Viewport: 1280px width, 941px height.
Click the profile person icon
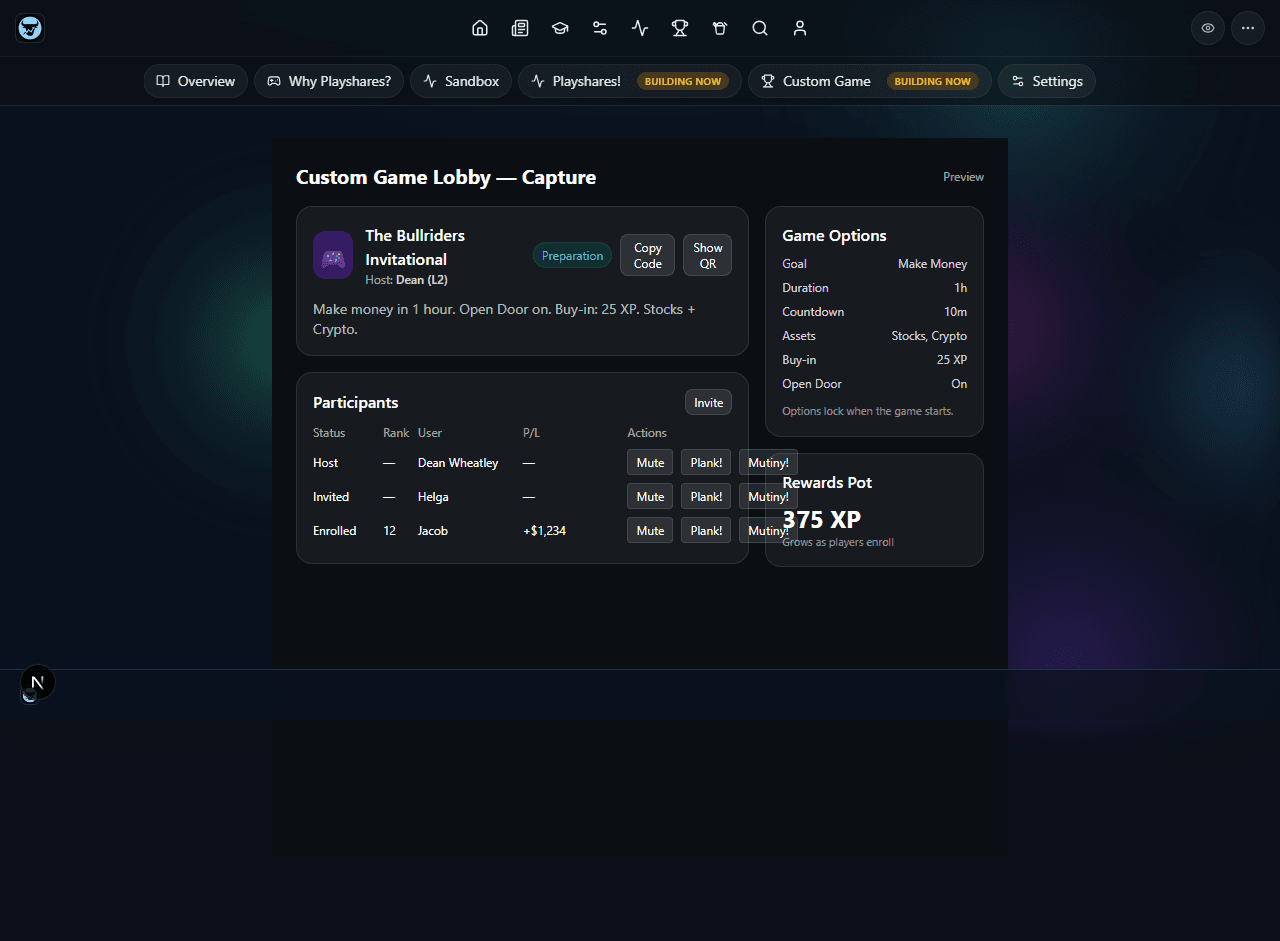800,28
